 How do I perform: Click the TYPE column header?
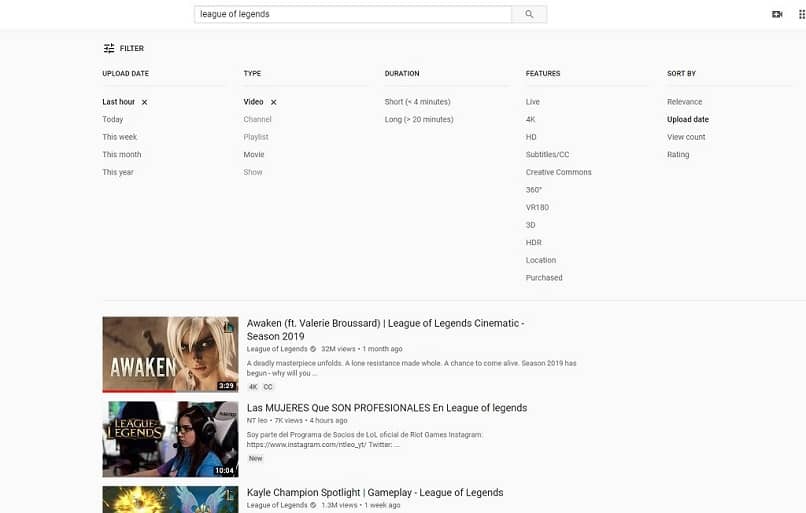point(252,74)
